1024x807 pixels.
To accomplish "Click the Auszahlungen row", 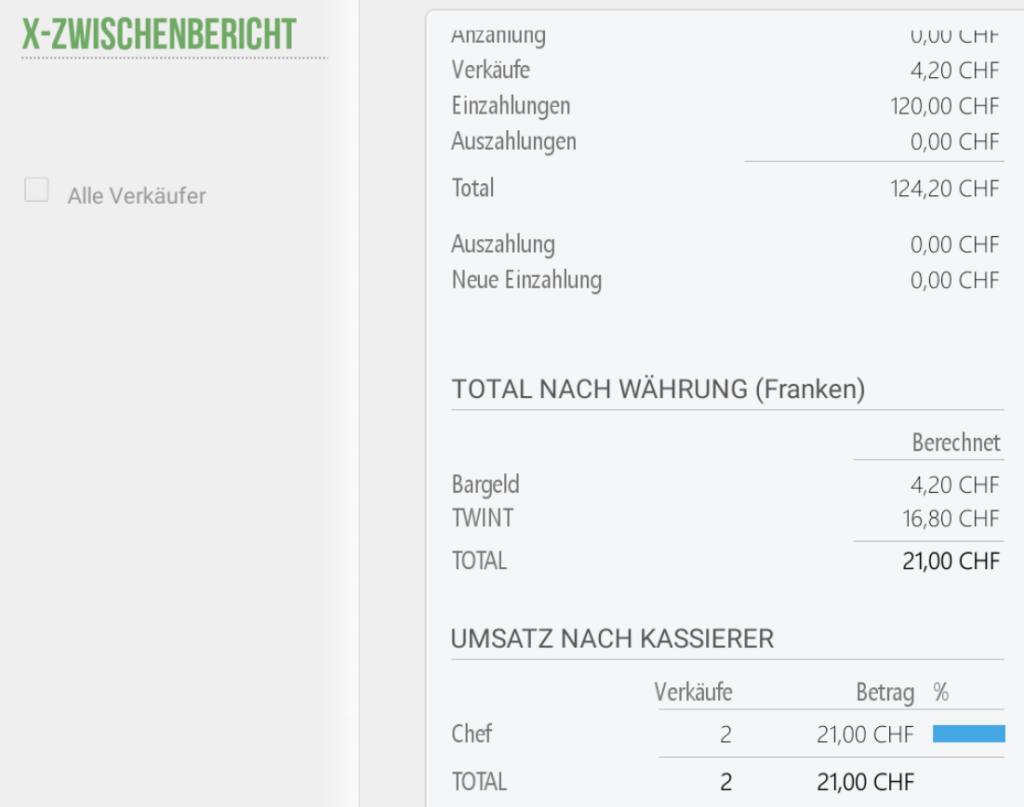I will 726,141.
